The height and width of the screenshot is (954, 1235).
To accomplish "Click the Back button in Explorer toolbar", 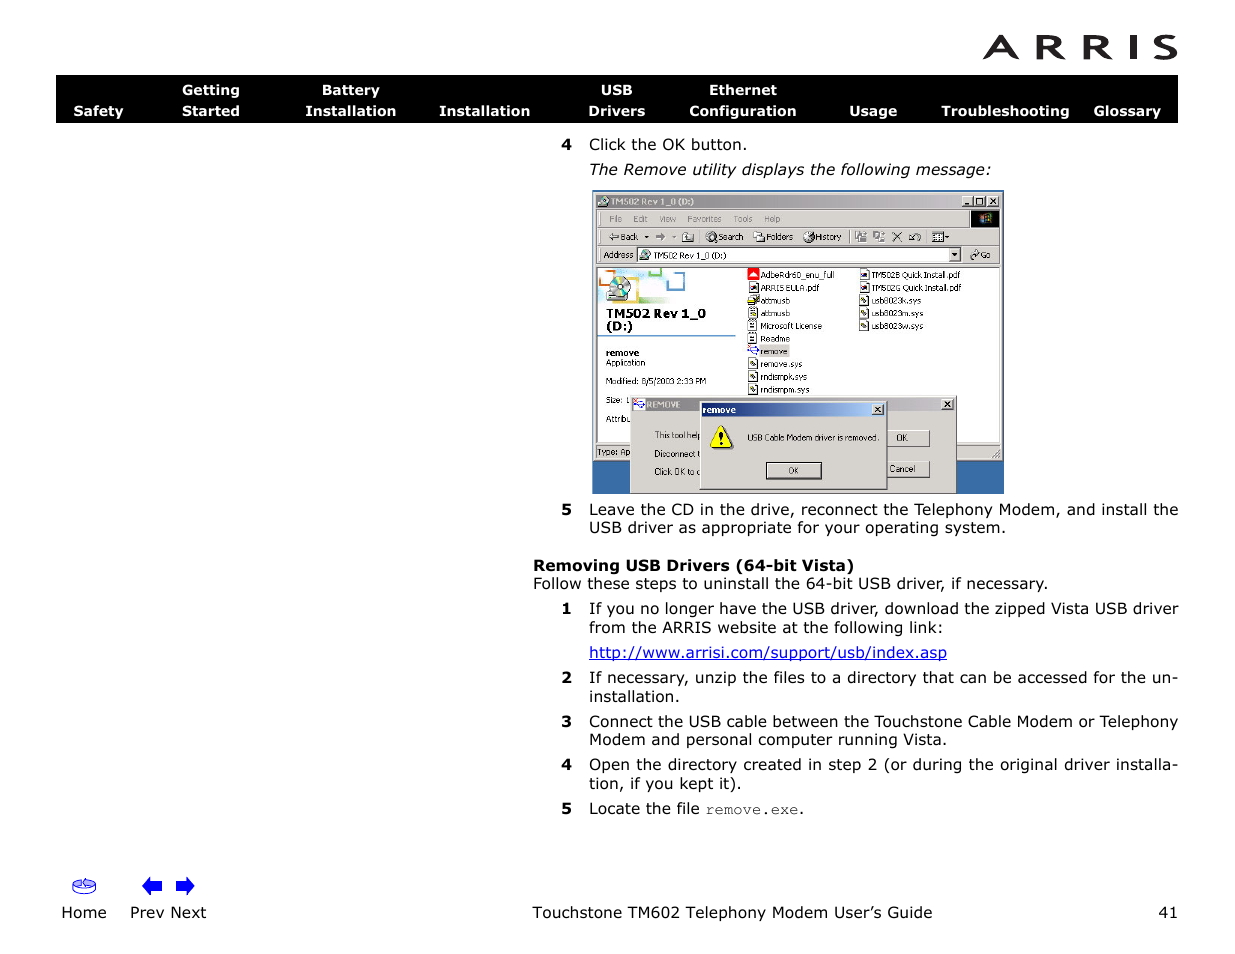I will tap(624, 237).
